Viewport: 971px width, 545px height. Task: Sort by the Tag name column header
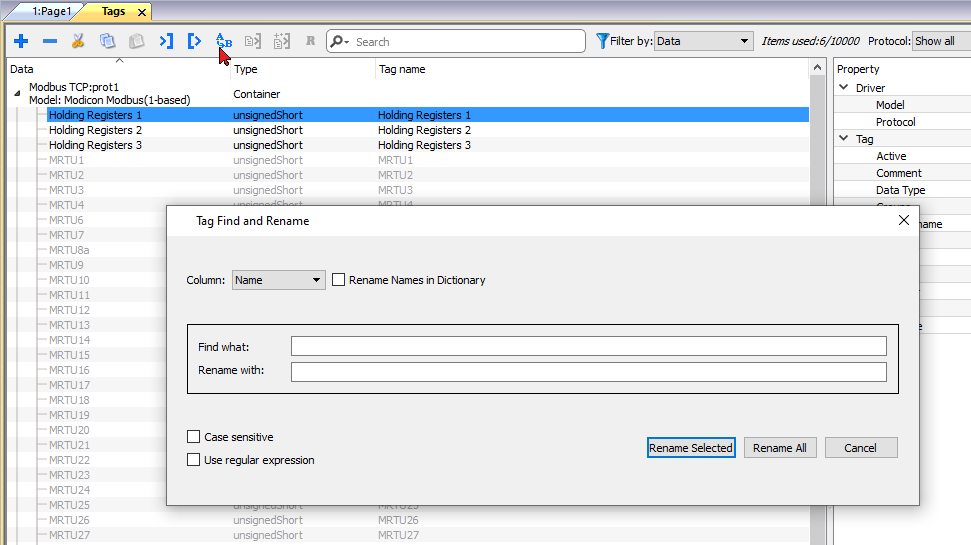[591, 69]
